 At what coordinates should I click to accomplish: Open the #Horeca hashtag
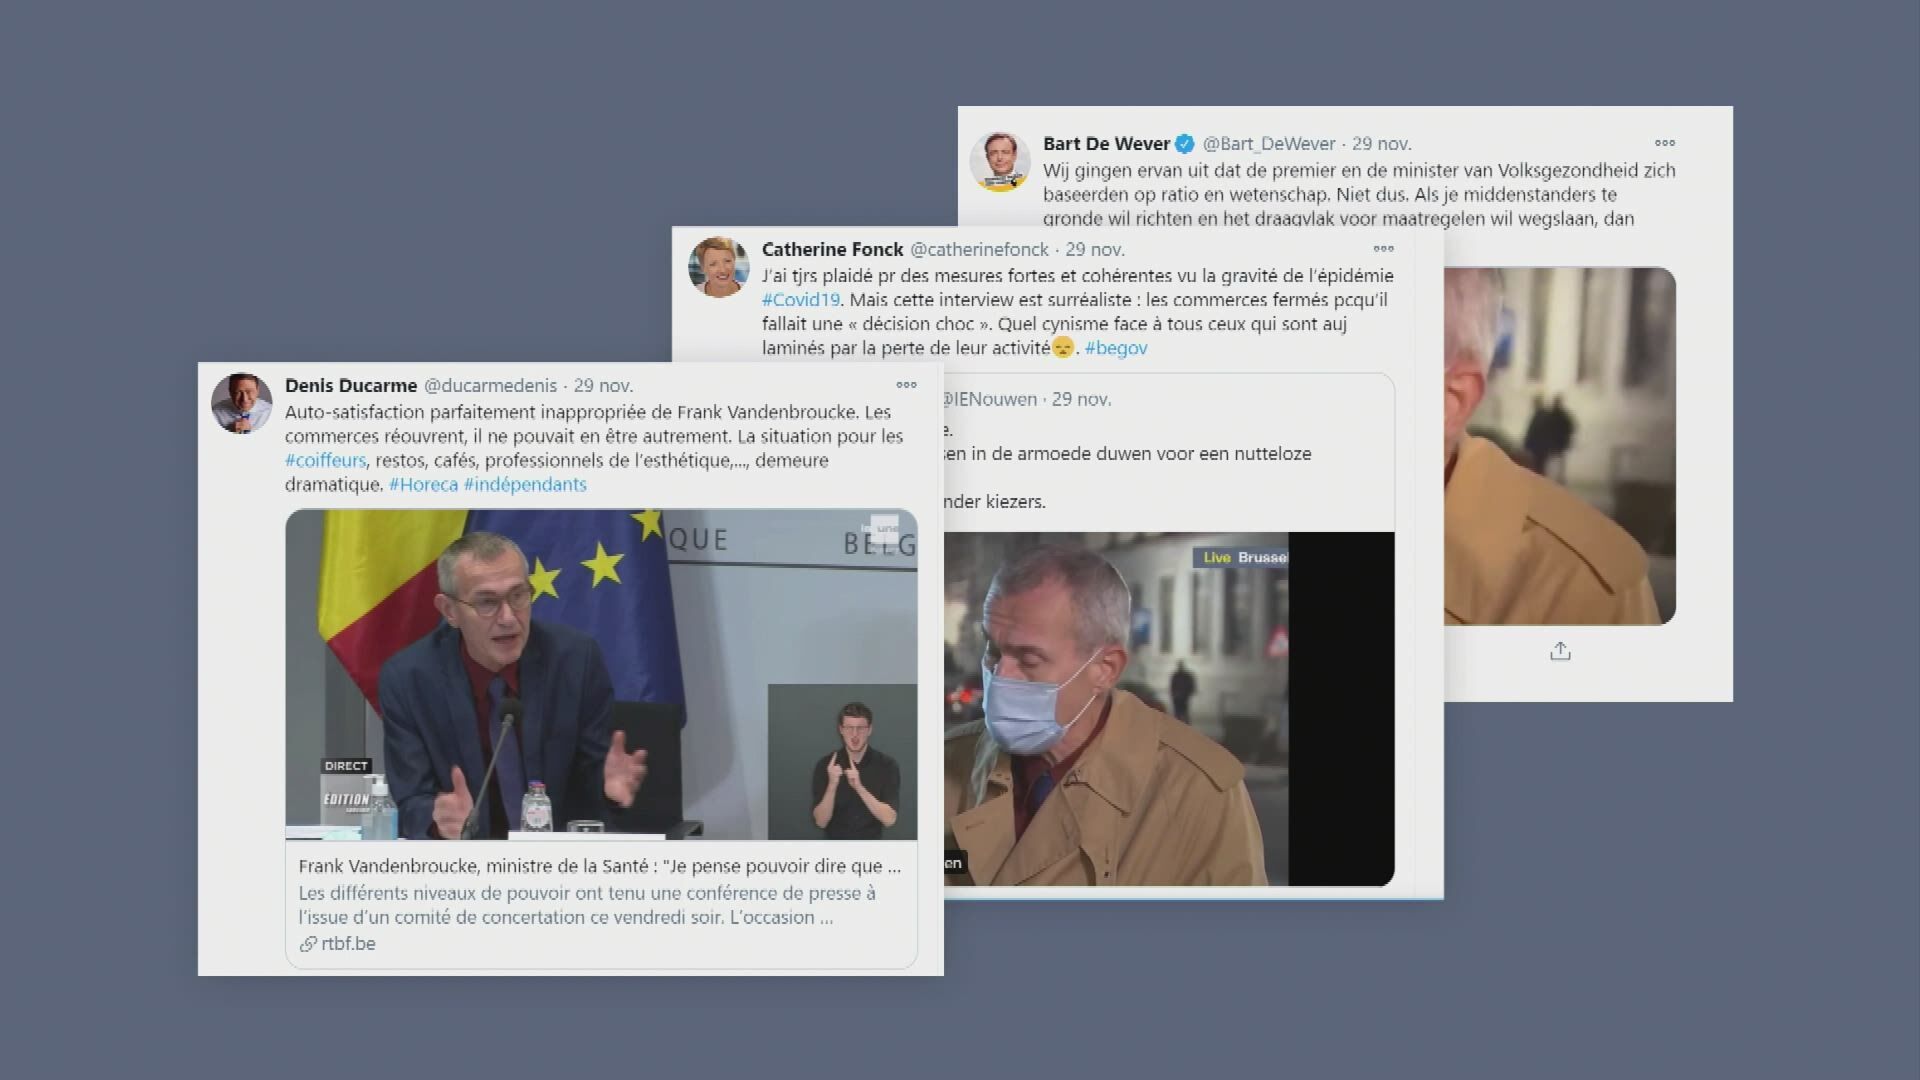(423, 484)
